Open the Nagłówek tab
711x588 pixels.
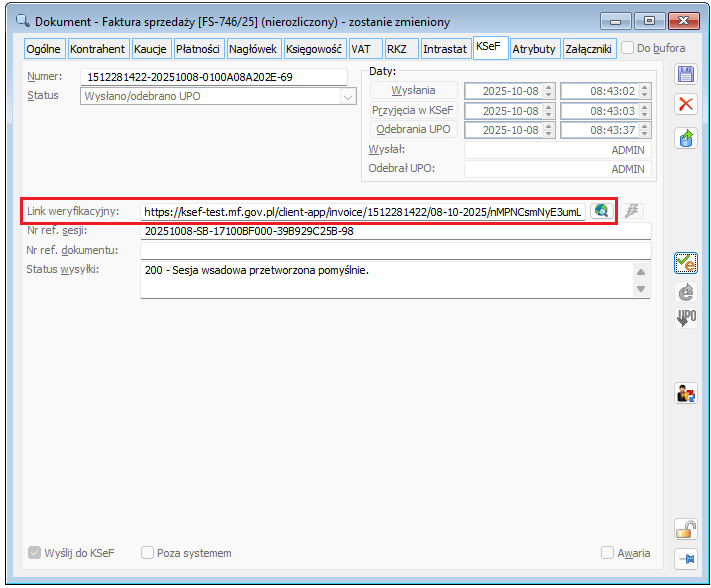point(253,49)
